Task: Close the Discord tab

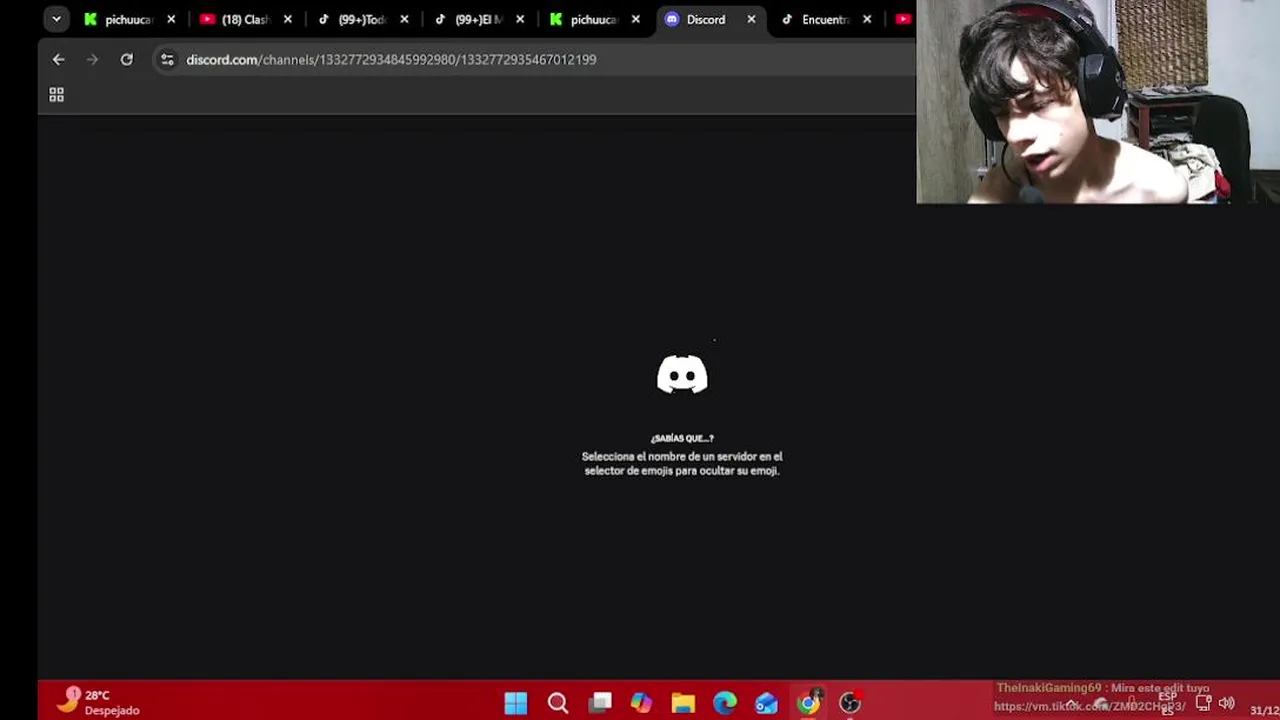Action: (751, 19)
